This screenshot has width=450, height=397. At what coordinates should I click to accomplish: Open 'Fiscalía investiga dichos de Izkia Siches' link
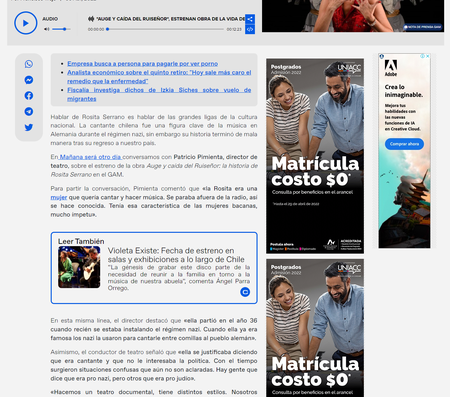coord(159,94)
